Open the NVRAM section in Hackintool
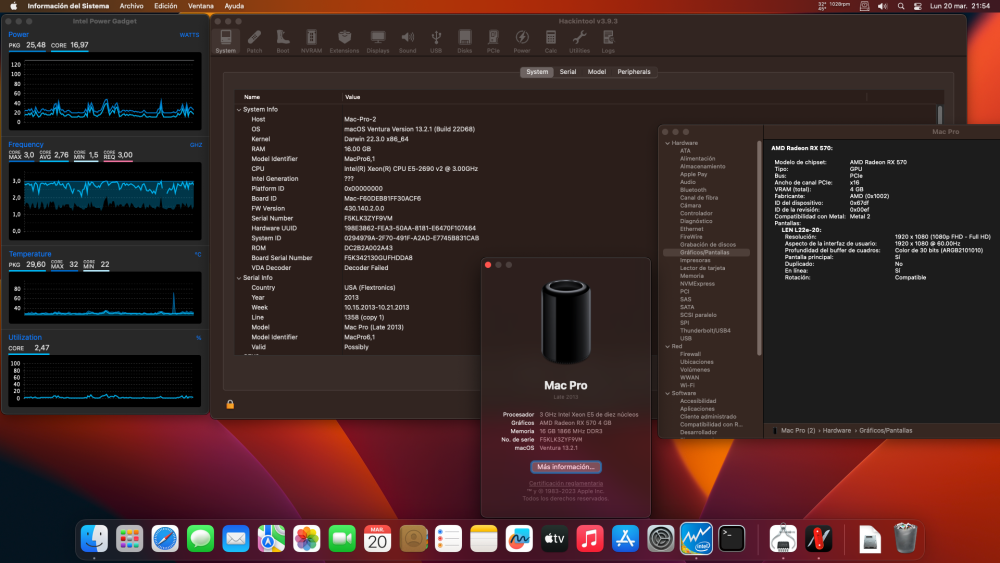 311,41
